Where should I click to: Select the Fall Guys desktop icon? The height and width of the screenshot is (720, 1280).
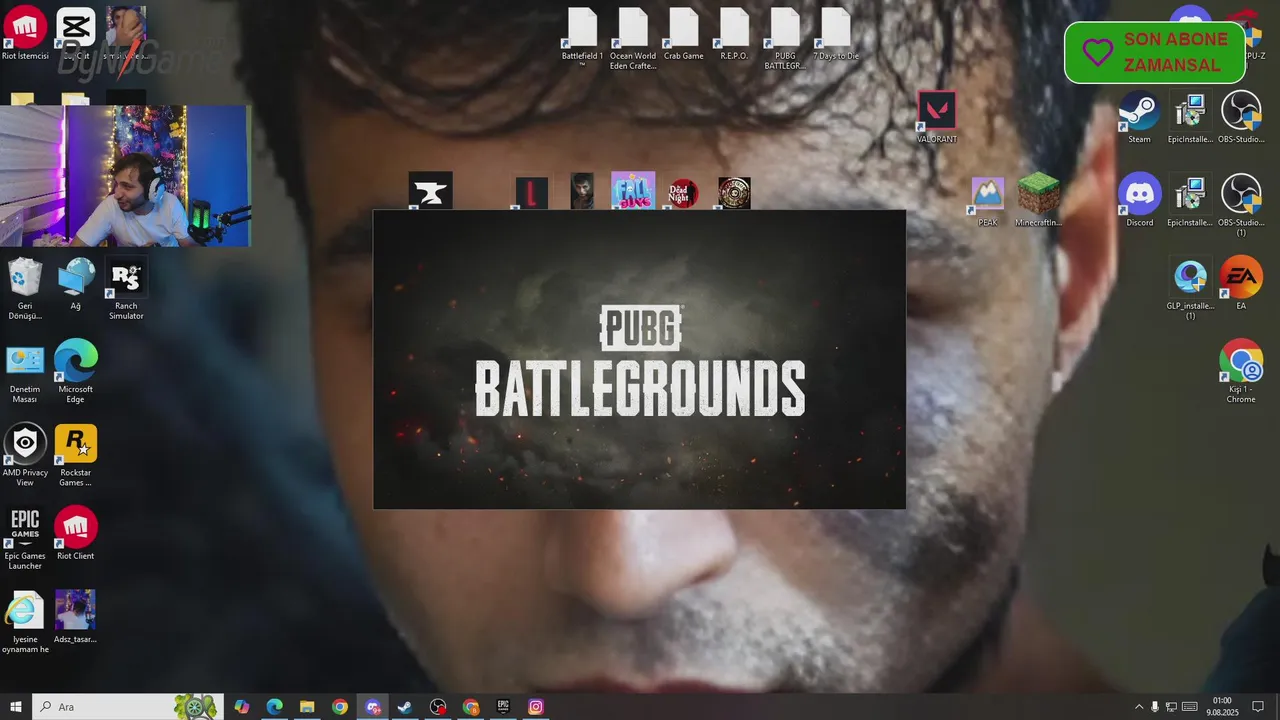click(633, 190)
